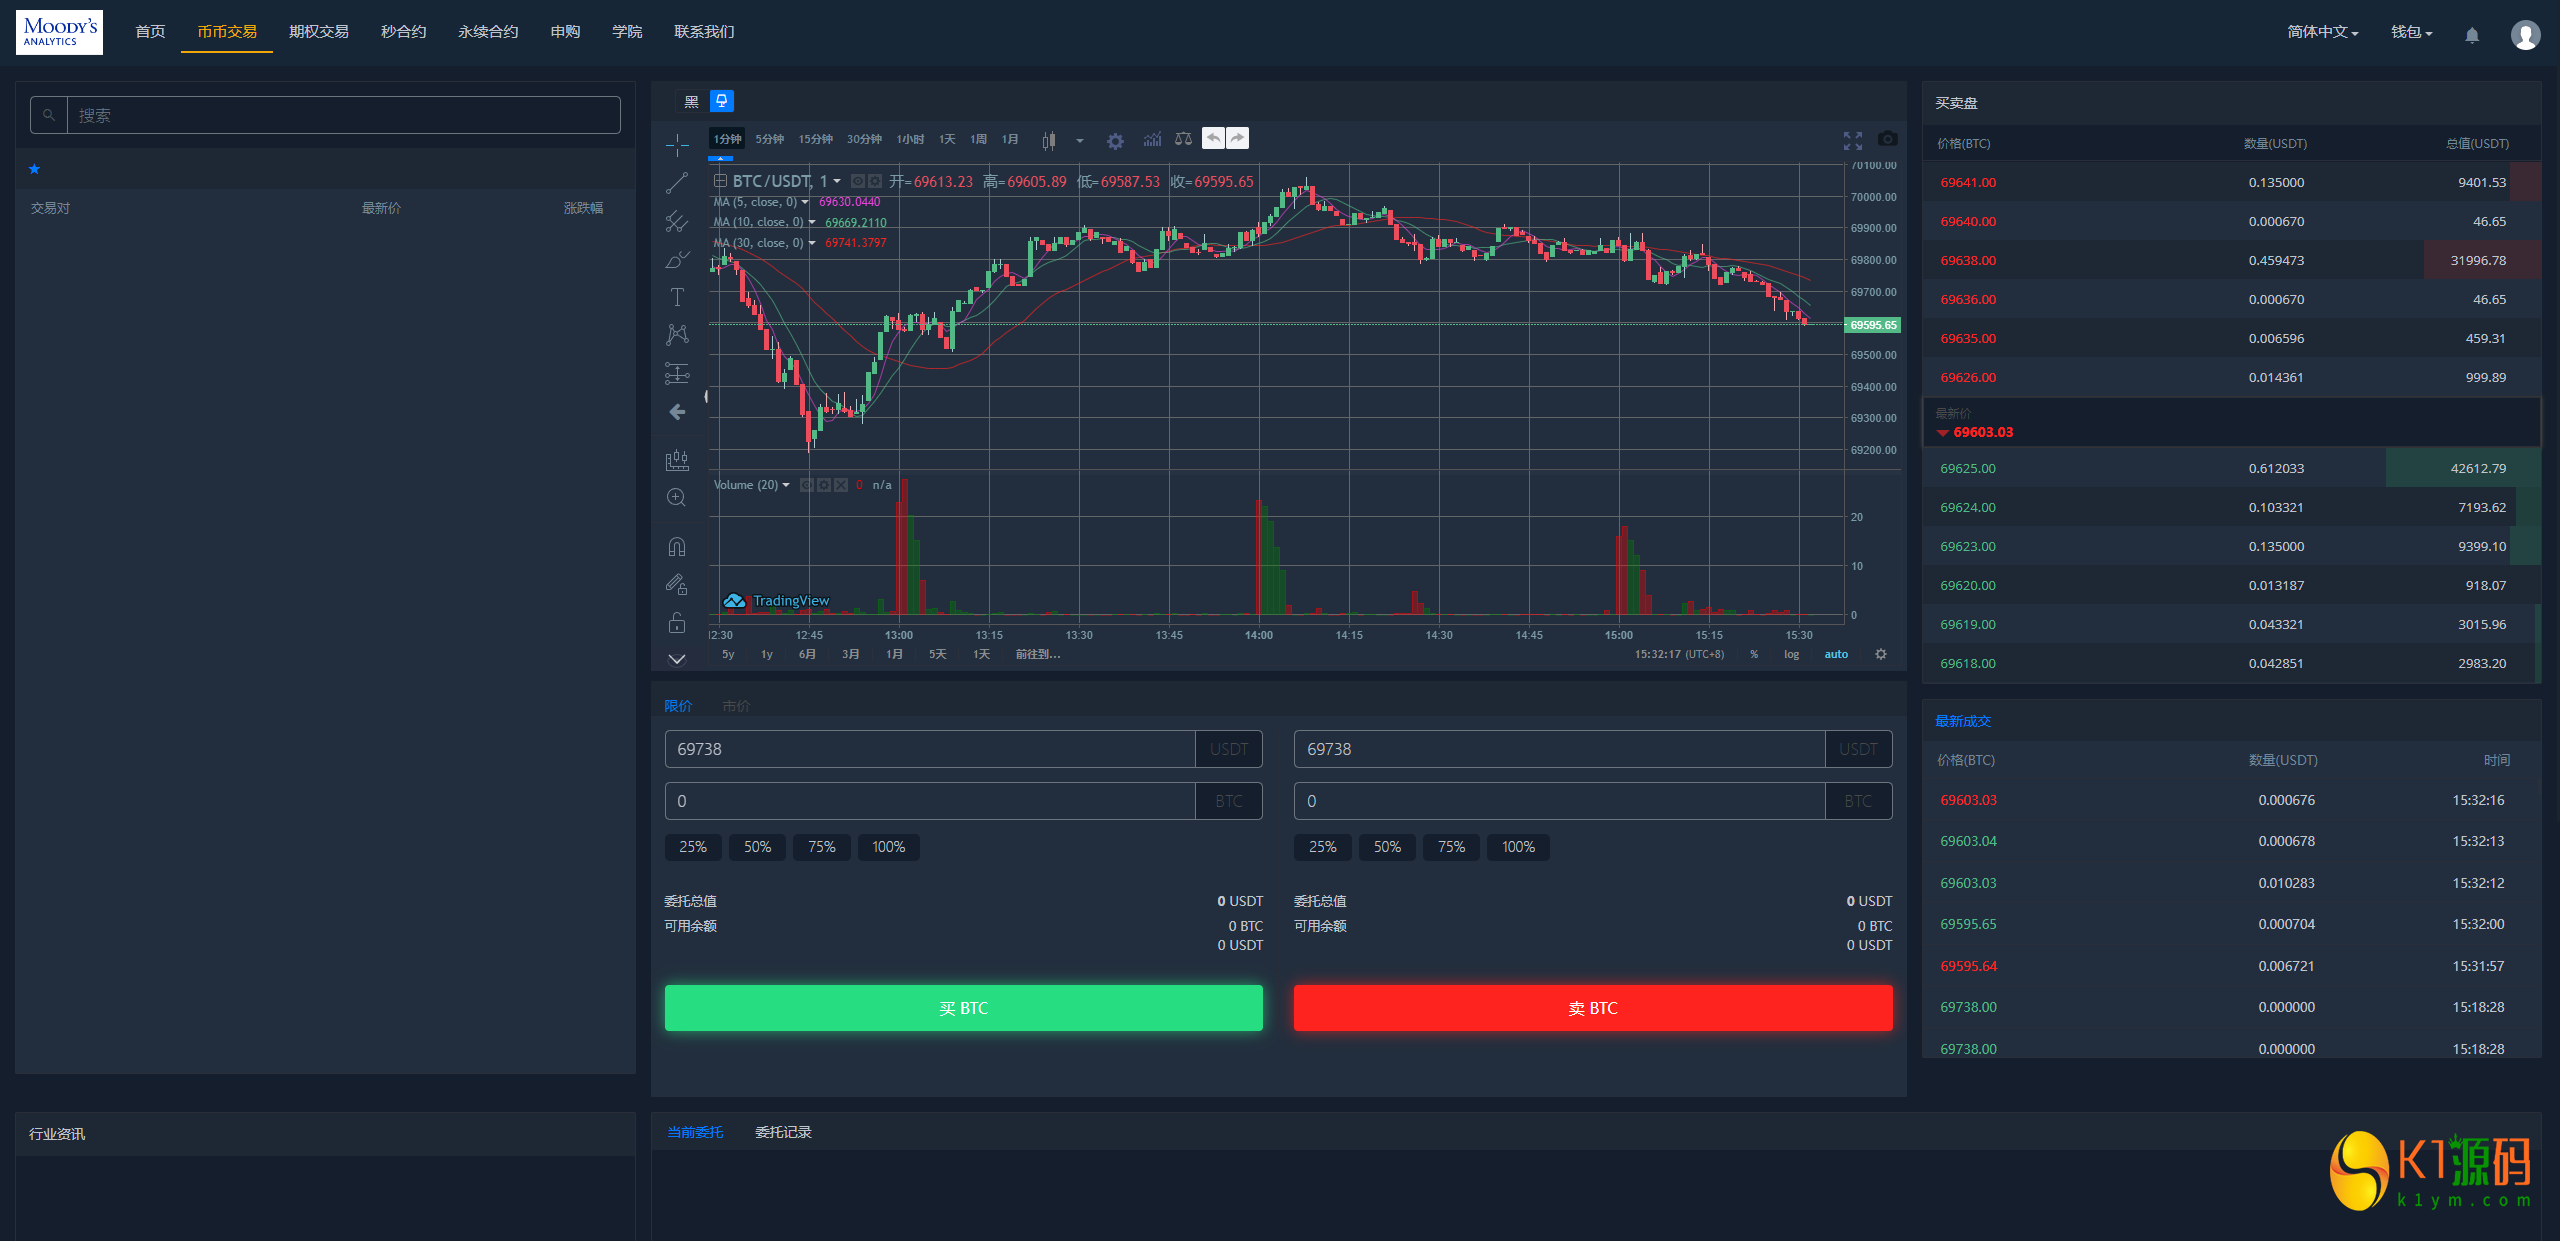Click the buy-side 50% amount button

click(x=757, y=847)
